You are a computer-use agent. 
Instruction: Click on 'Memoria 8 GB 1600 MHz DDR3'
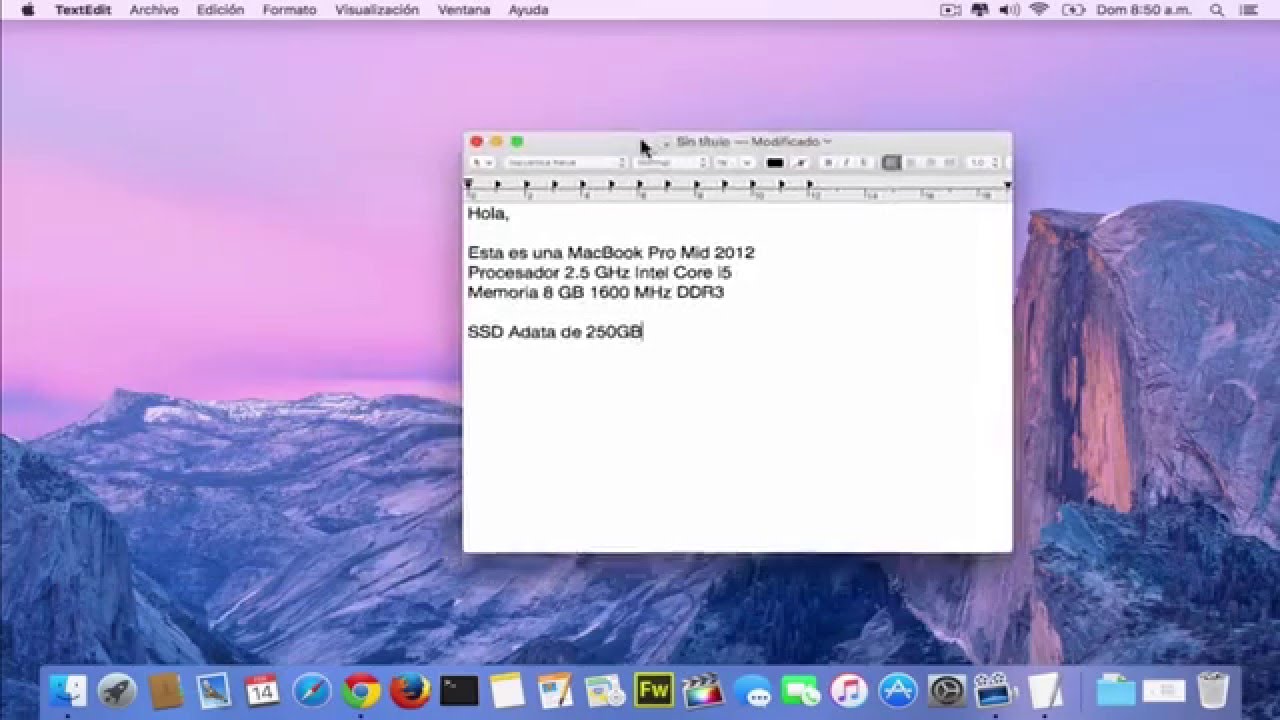[x=595, y=293]
